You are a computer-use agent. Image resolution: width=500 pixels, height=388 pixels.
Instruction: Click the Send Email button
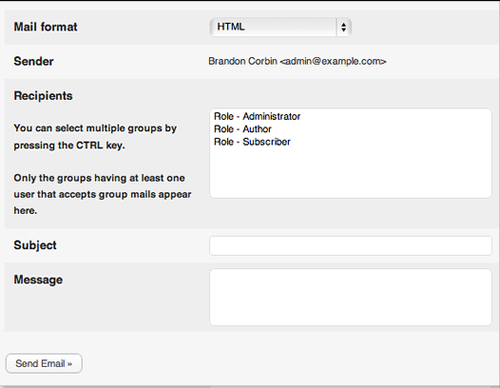click(x=44, y=363)
